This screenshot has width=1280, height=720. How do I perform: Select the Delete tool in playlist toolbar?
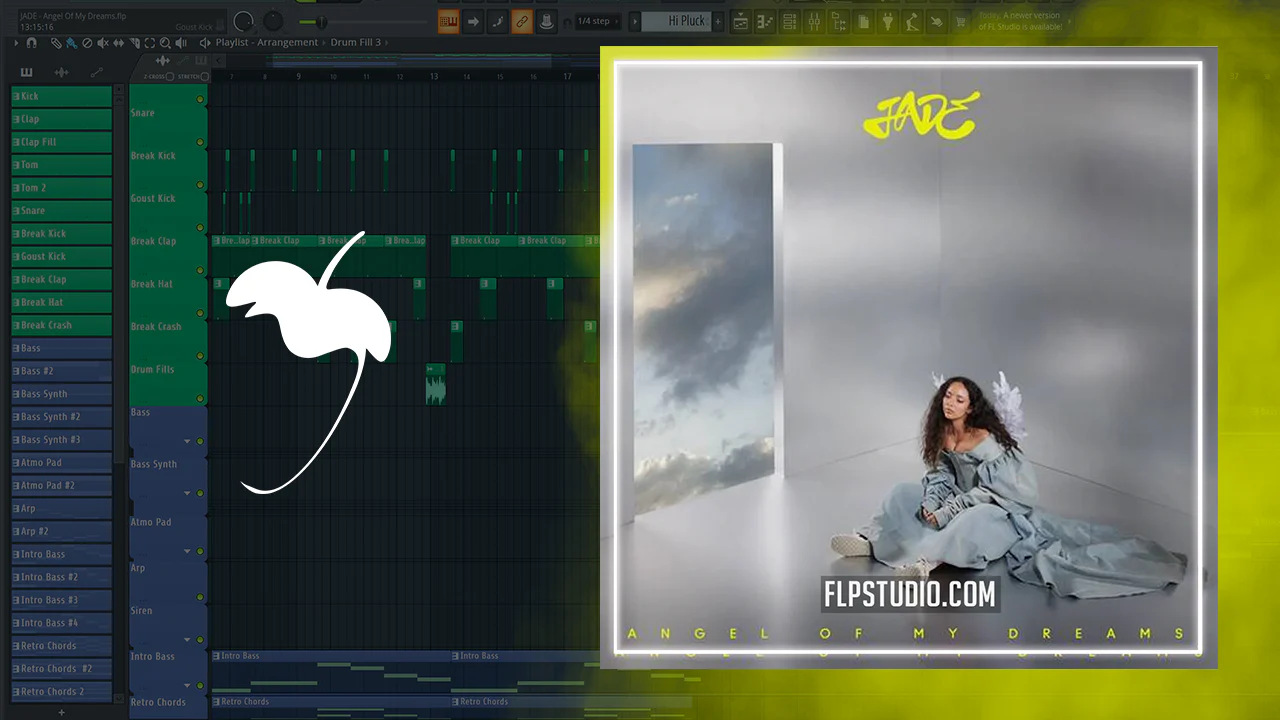pos(87,43)
